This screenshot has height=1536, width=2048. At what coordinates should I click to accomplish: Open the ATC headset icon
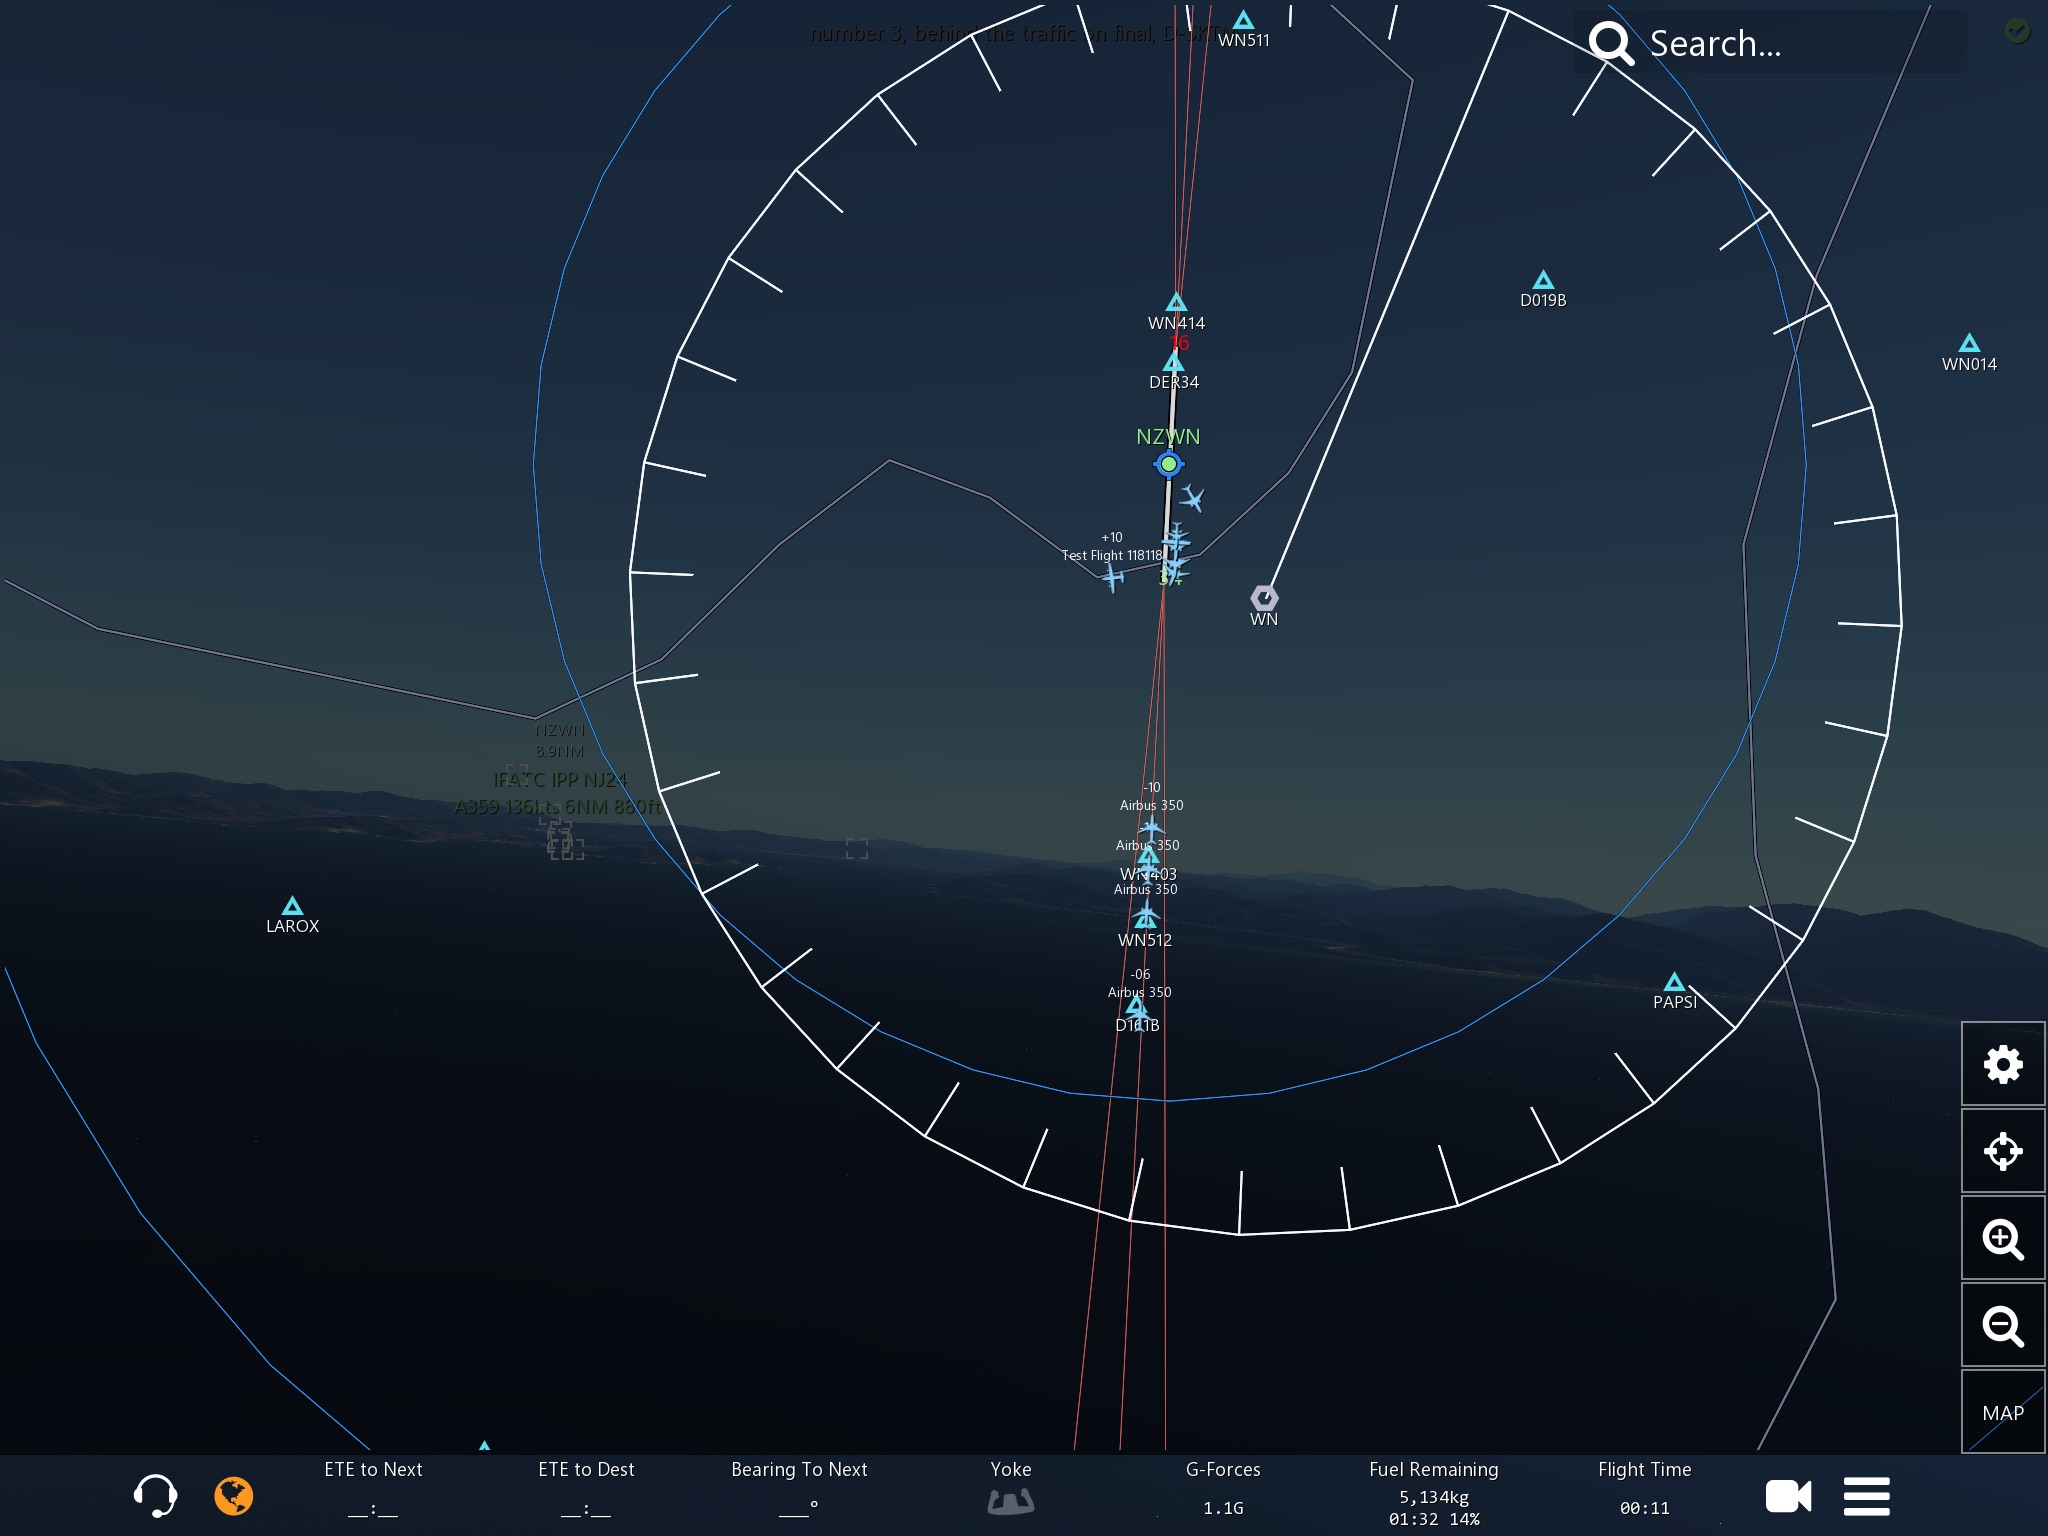pyautogui.click(x=155, y=1496)
